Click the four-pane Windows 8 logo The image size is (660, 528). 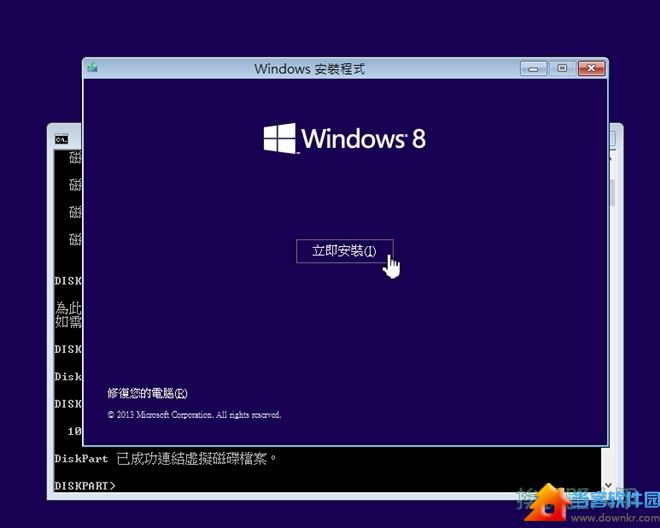pos(279,138)
